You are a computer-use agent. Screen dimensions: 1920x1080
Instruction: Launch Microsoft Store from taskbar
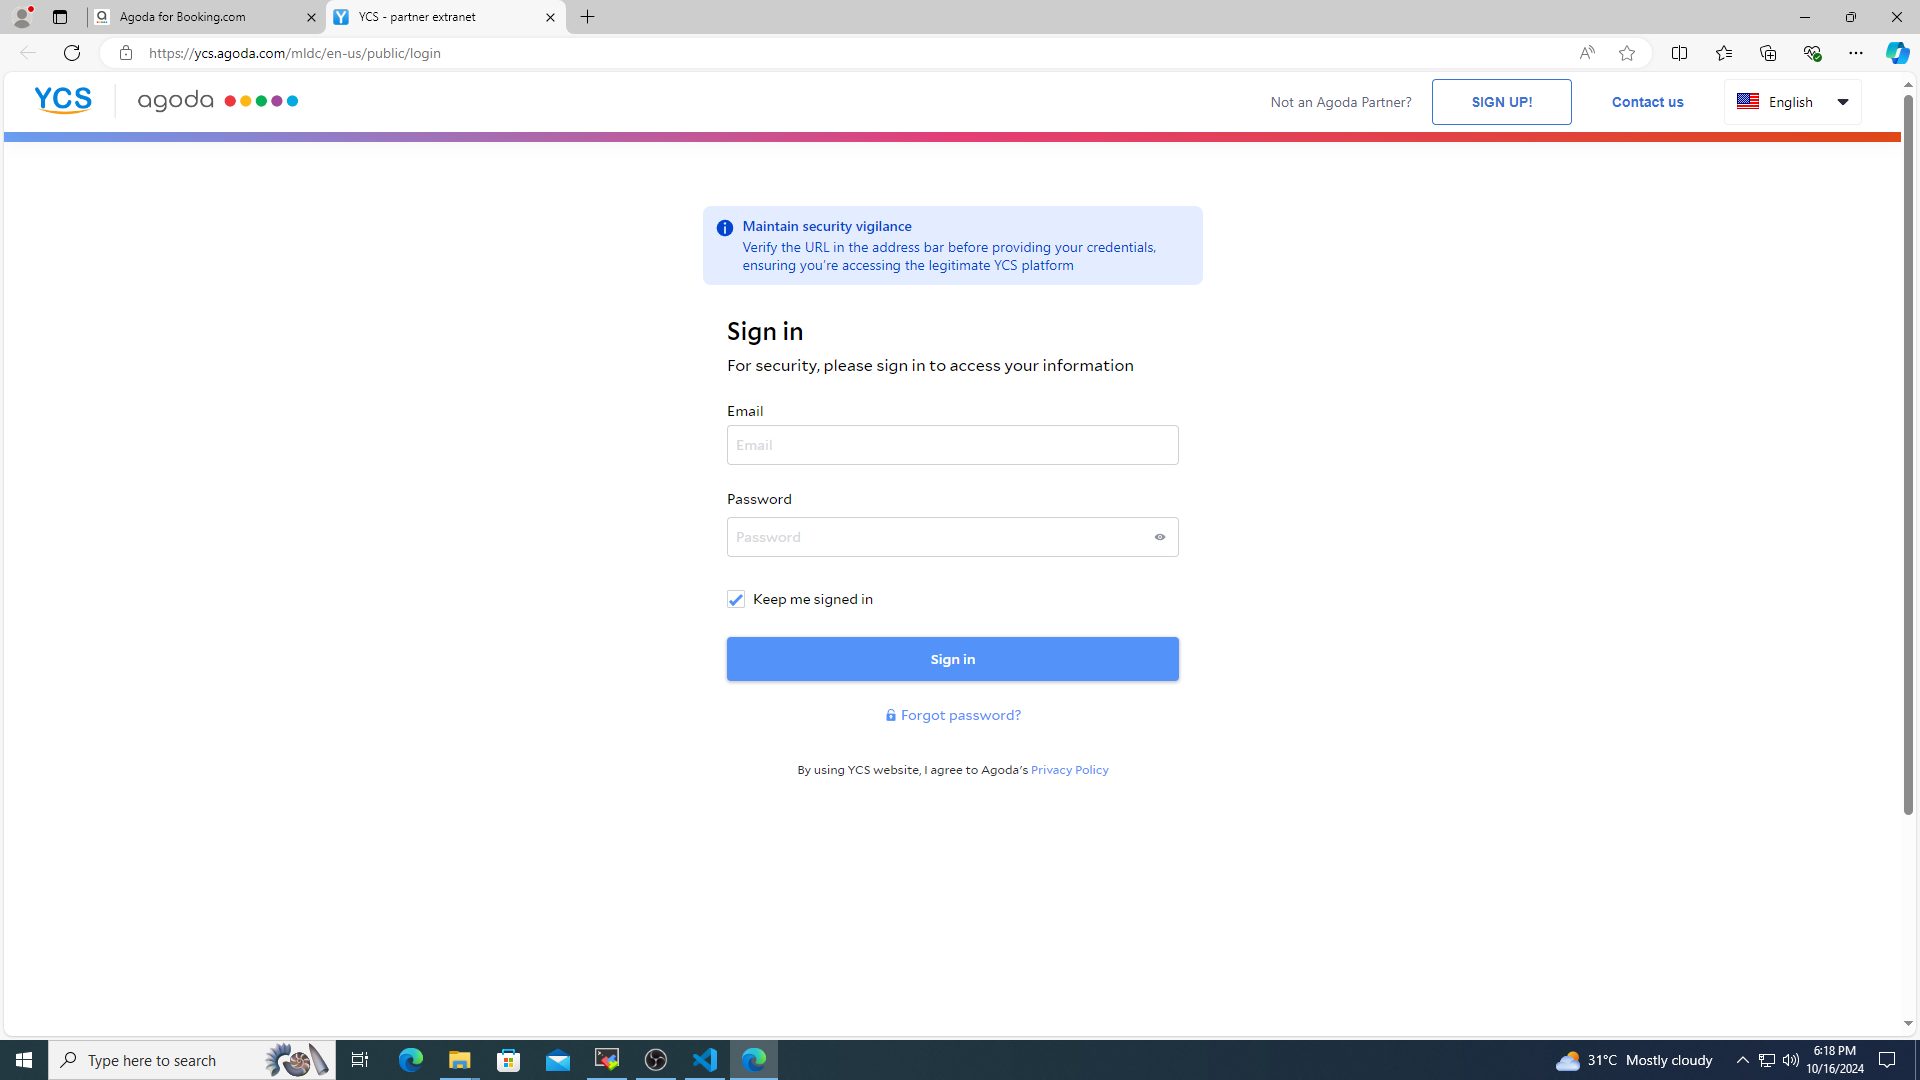point(509,1060)
